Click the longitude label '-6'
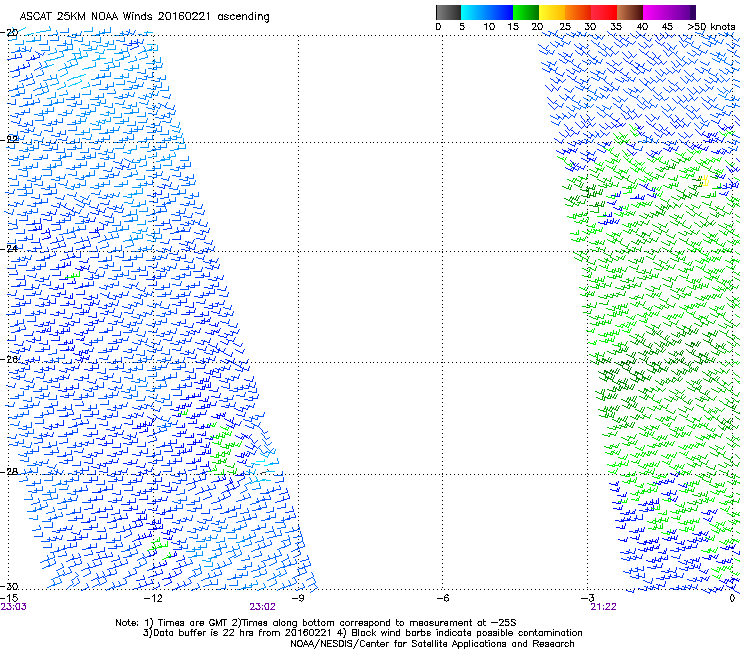Screen dimensions: 740x650 coord(443,598)
